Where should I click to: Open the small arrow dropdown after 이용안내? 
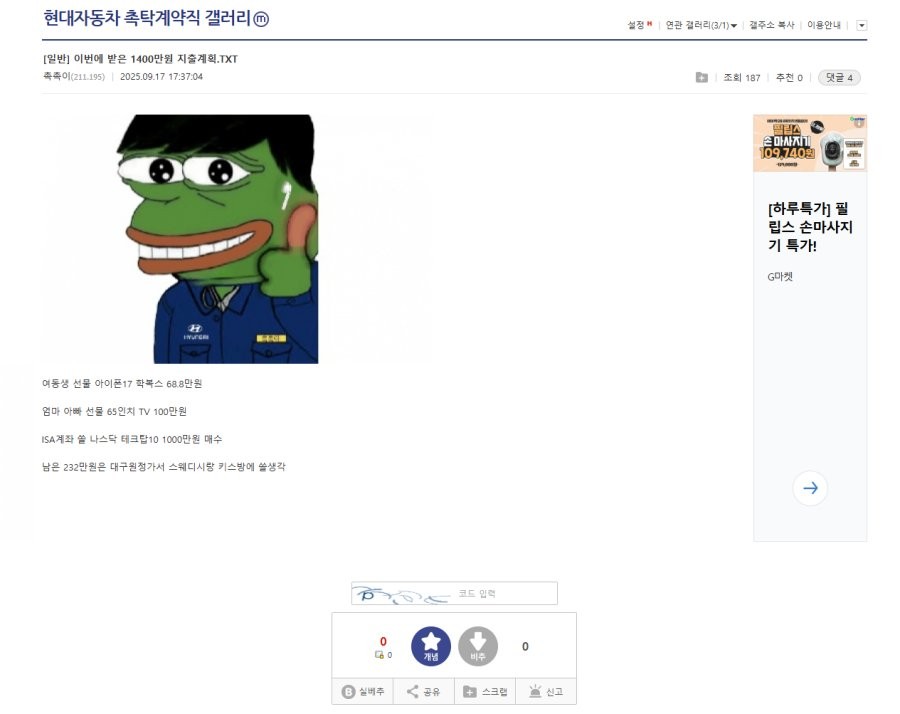pyautogui.click(x=861, y=25)
